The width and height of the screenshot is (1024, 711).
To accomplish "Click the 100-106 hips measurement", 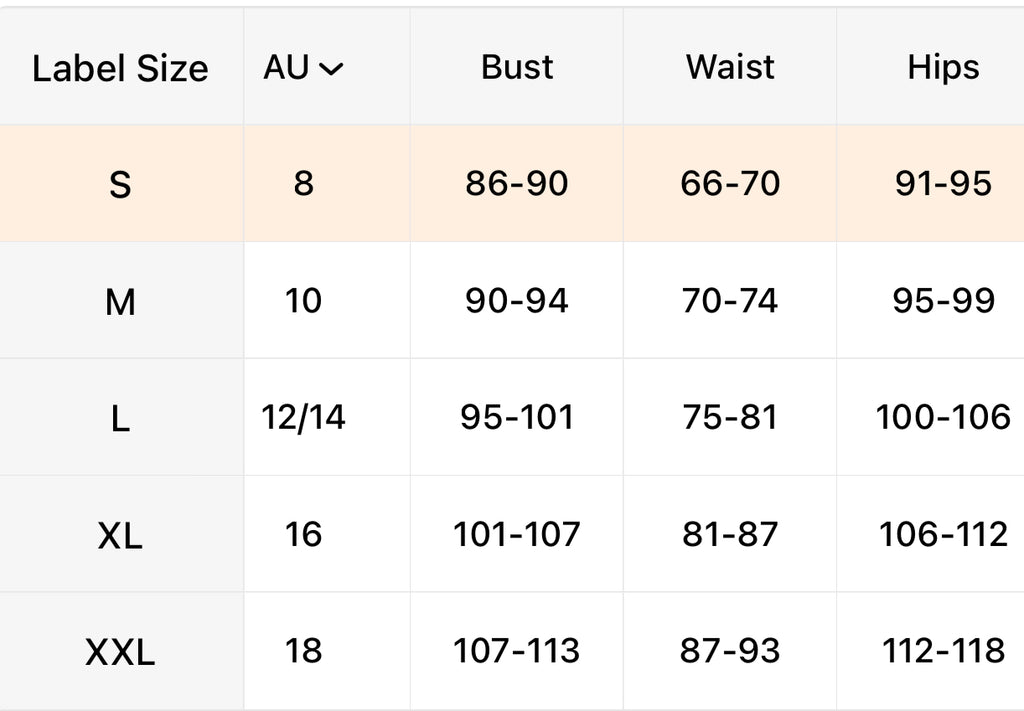I will [x=943, y=417].
